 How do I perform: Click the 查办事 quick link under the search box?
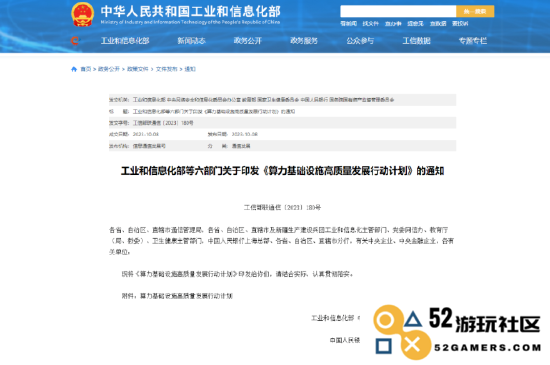tap(393, 23)
